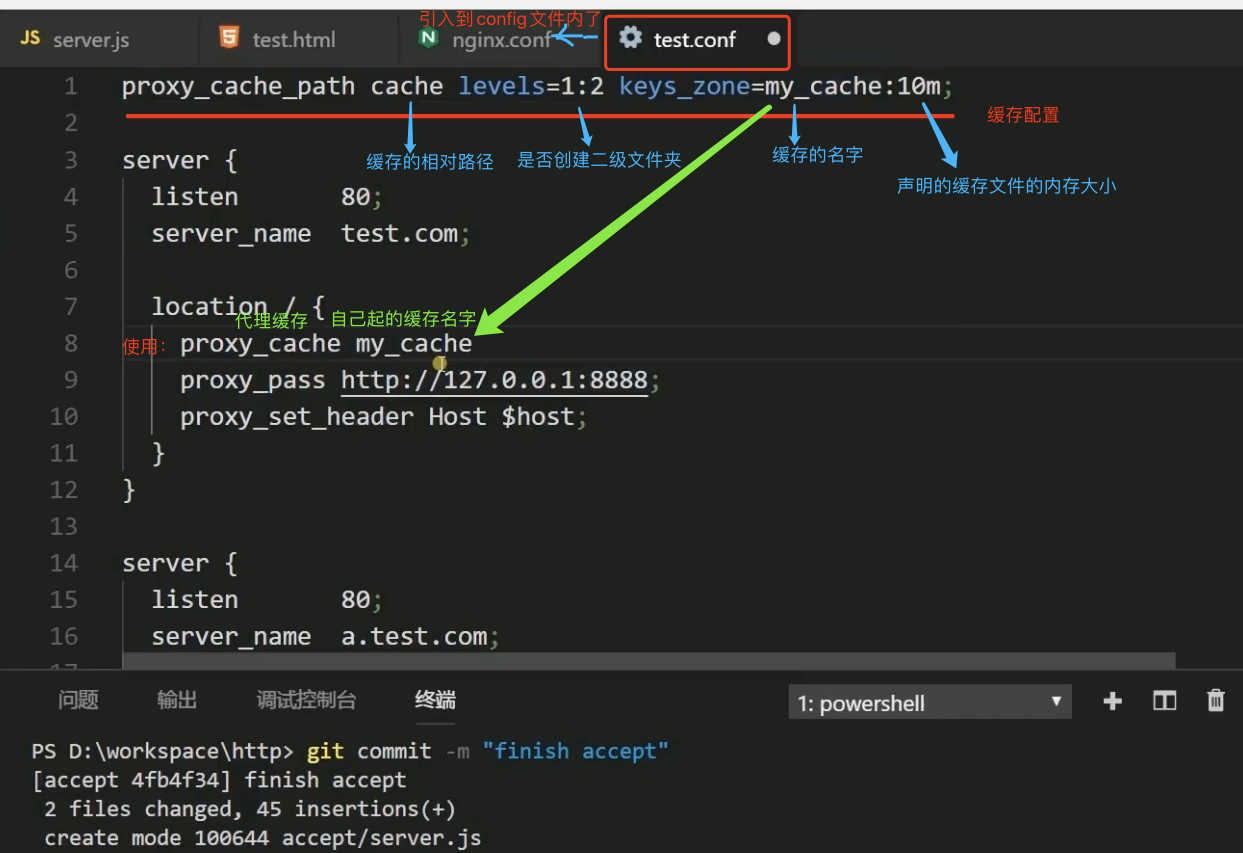Select the 终端 panel tab

click(435, 700)
